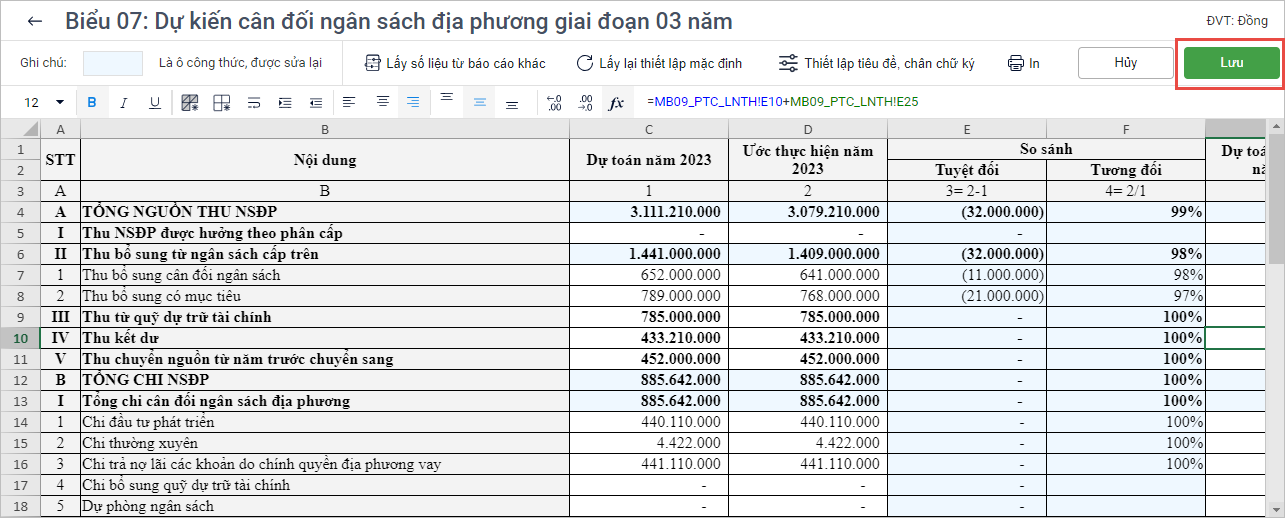Align text to the left
The width and height of the screenshot is (1285, 518).
click(349, 102)
